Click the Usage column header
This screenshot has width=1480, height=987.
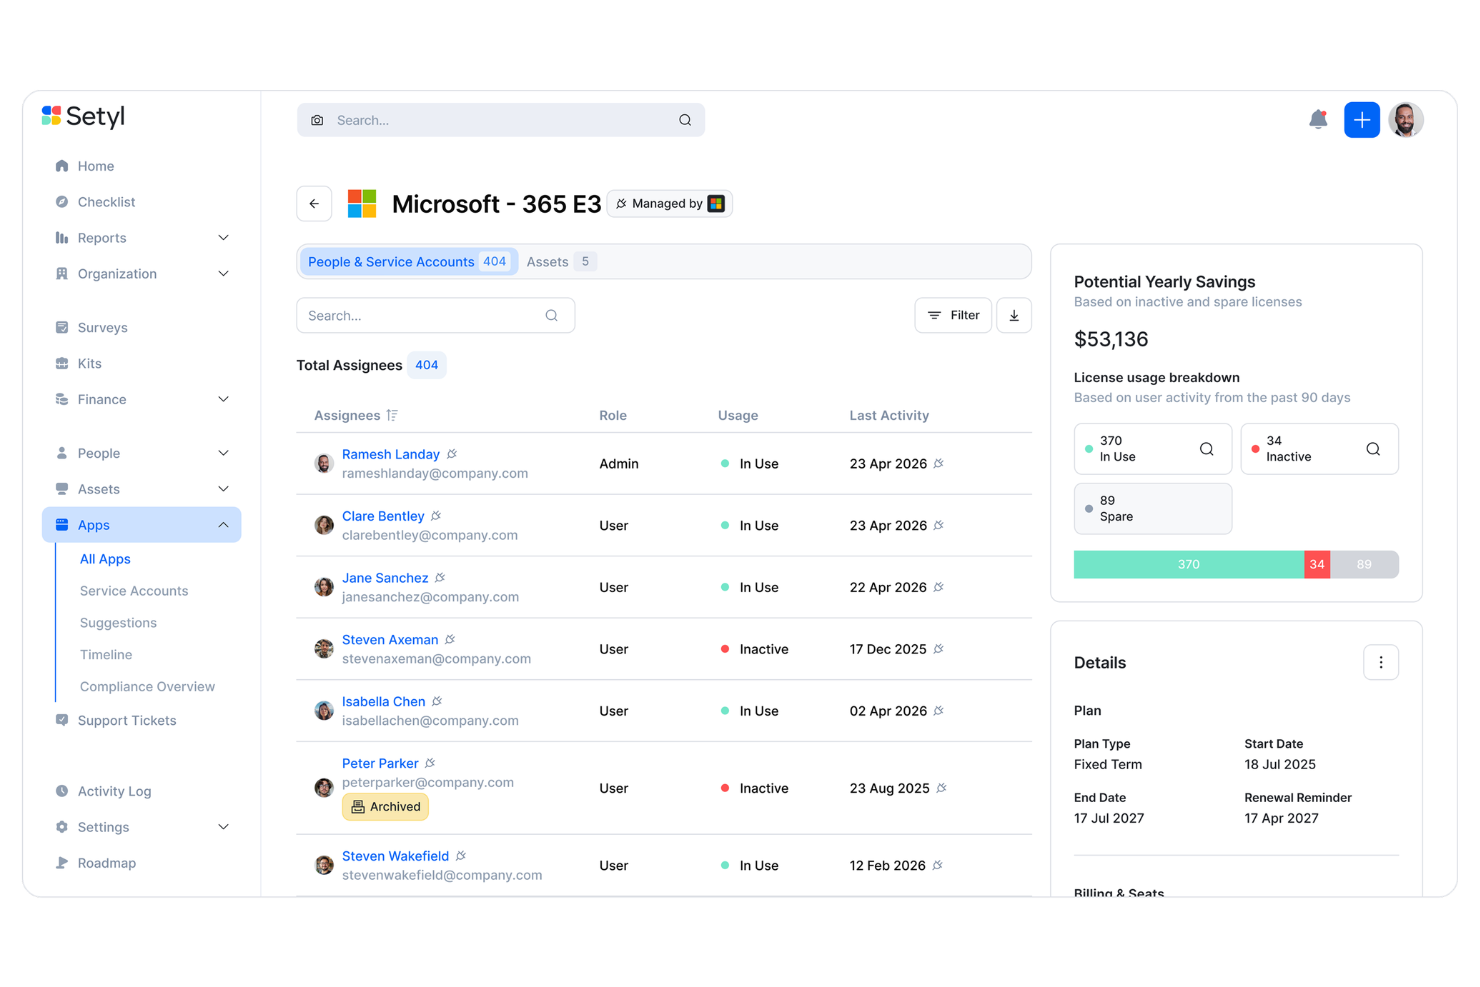pyautogui.click(x=738, y=415)
